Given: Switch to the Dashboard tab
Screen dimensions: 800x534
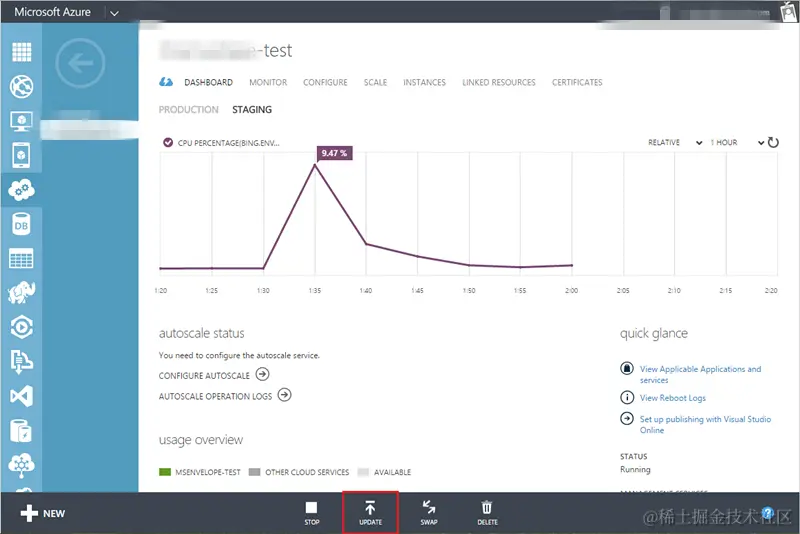Looking at the screenshot, I should (x=208, y=82).
